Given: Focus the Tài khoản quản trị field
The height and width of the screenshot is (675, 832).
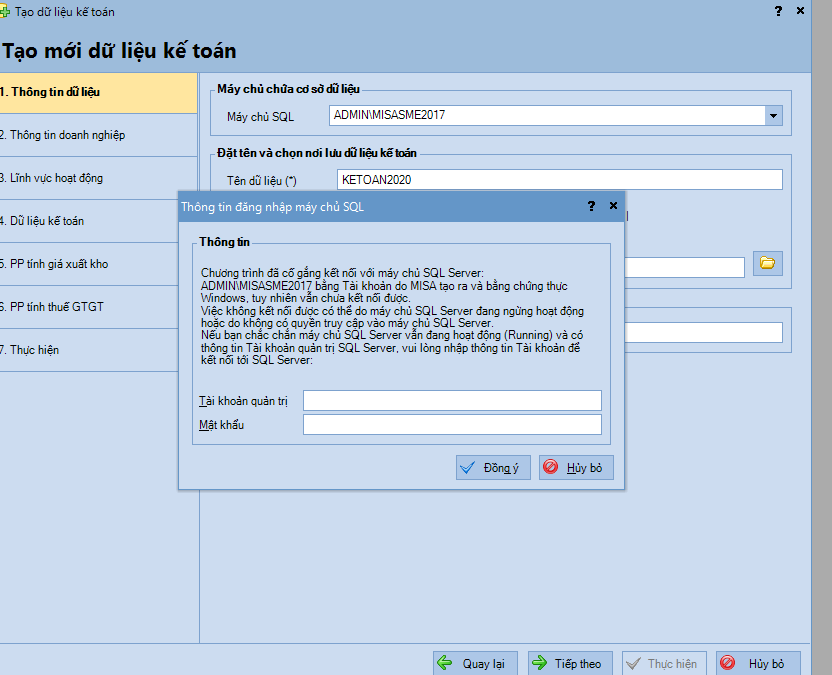Looking at the screenshot, I should (452, 401).
